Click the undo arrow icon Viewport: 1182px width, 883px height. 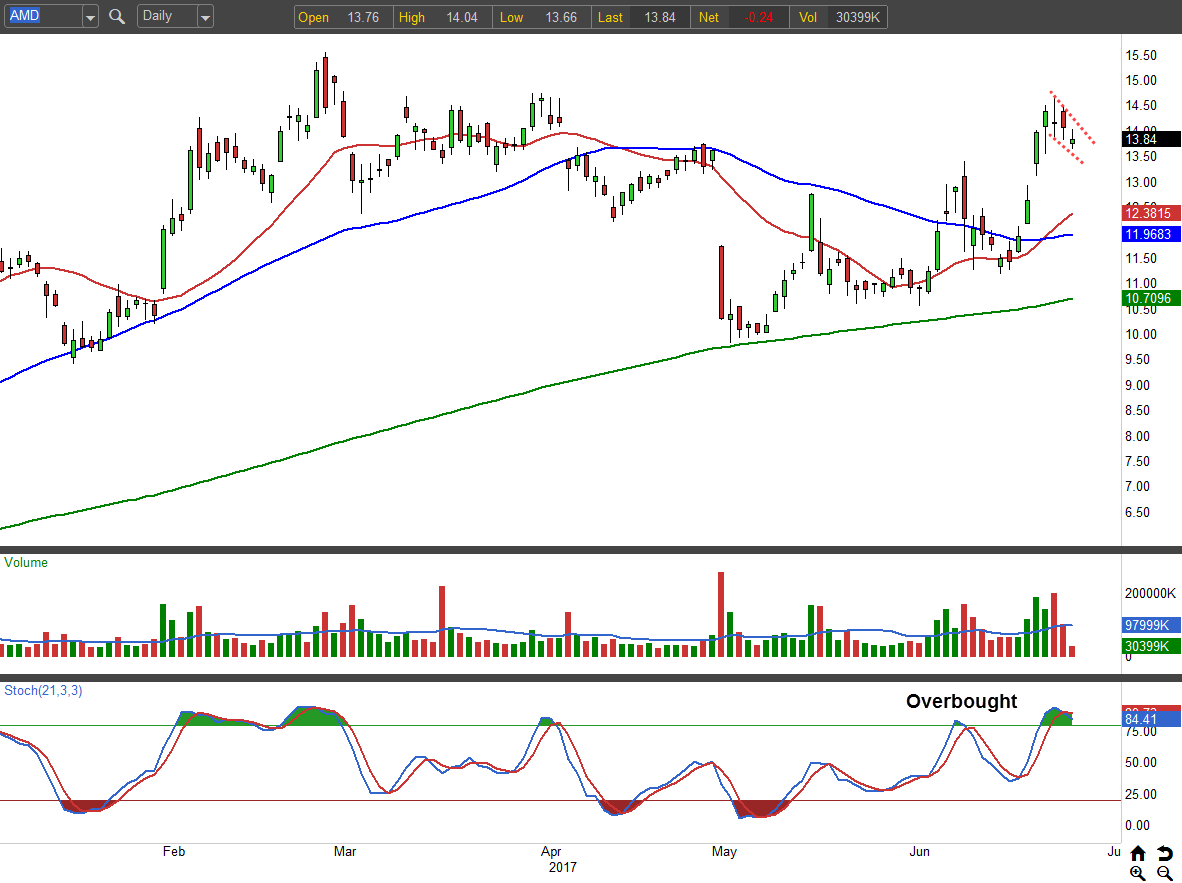(x=1164, y=853)
